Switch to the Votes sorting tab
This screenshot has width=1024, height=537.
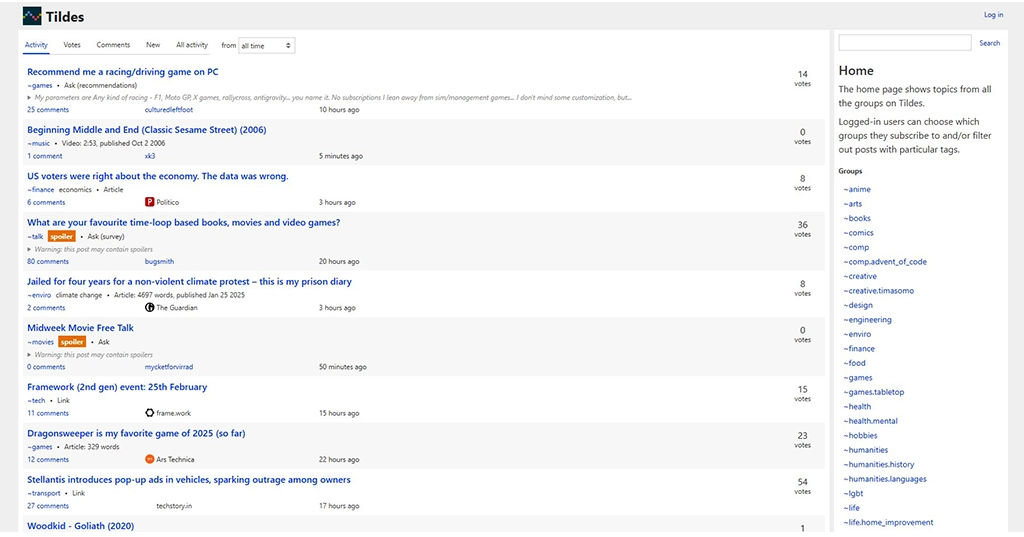(x=72, y=45)
